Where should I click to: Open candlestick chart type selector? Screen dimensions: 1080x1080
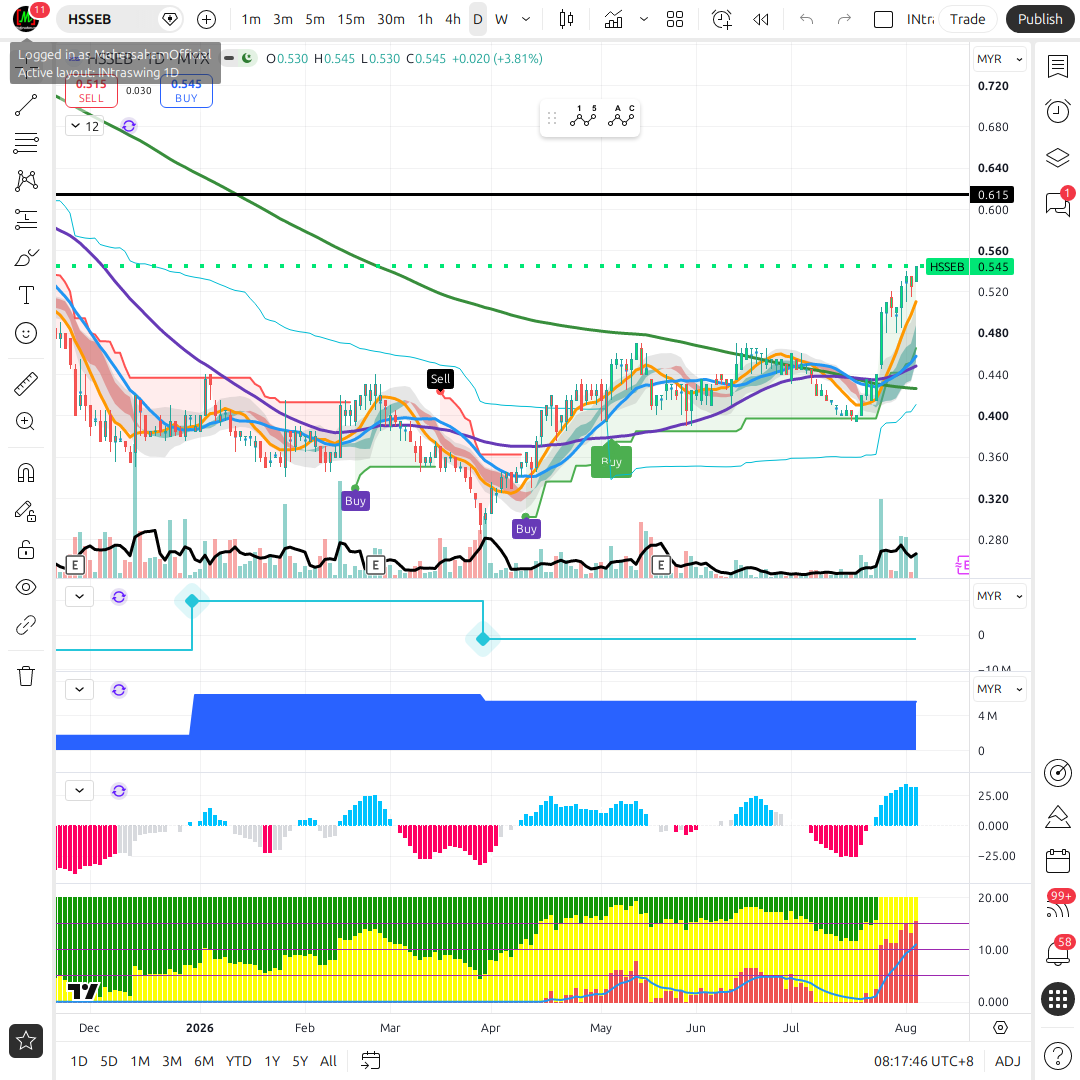point(566,19)
